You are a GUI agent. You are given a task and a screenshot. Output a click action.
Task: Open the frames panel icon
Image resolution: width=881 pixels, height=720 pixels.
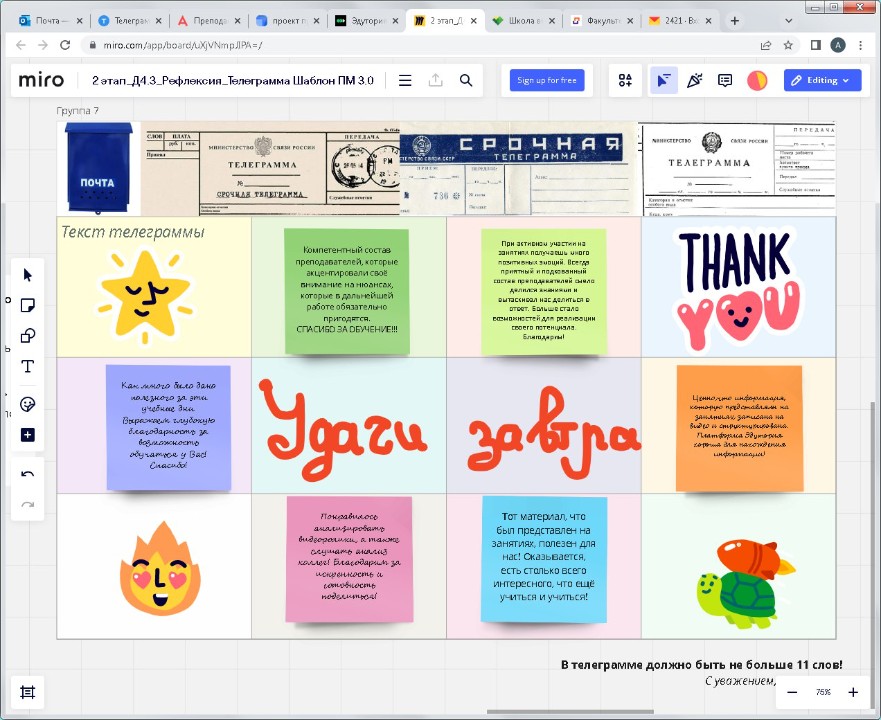click(27, 692)
